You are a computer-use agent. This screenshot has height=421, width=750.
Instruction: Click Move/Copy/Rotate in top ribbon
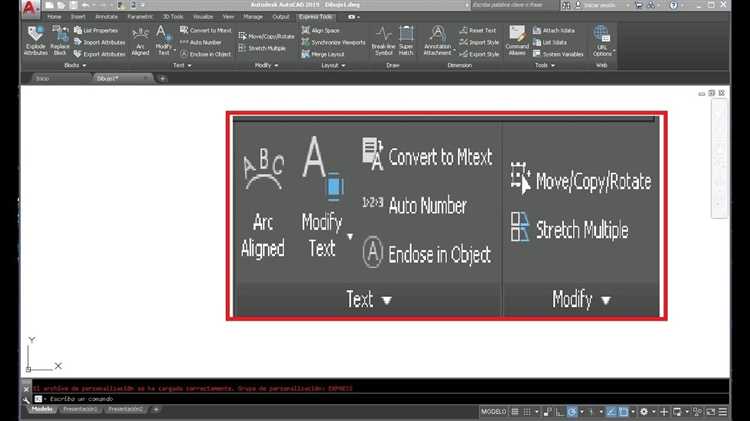(x=266, y=36)
